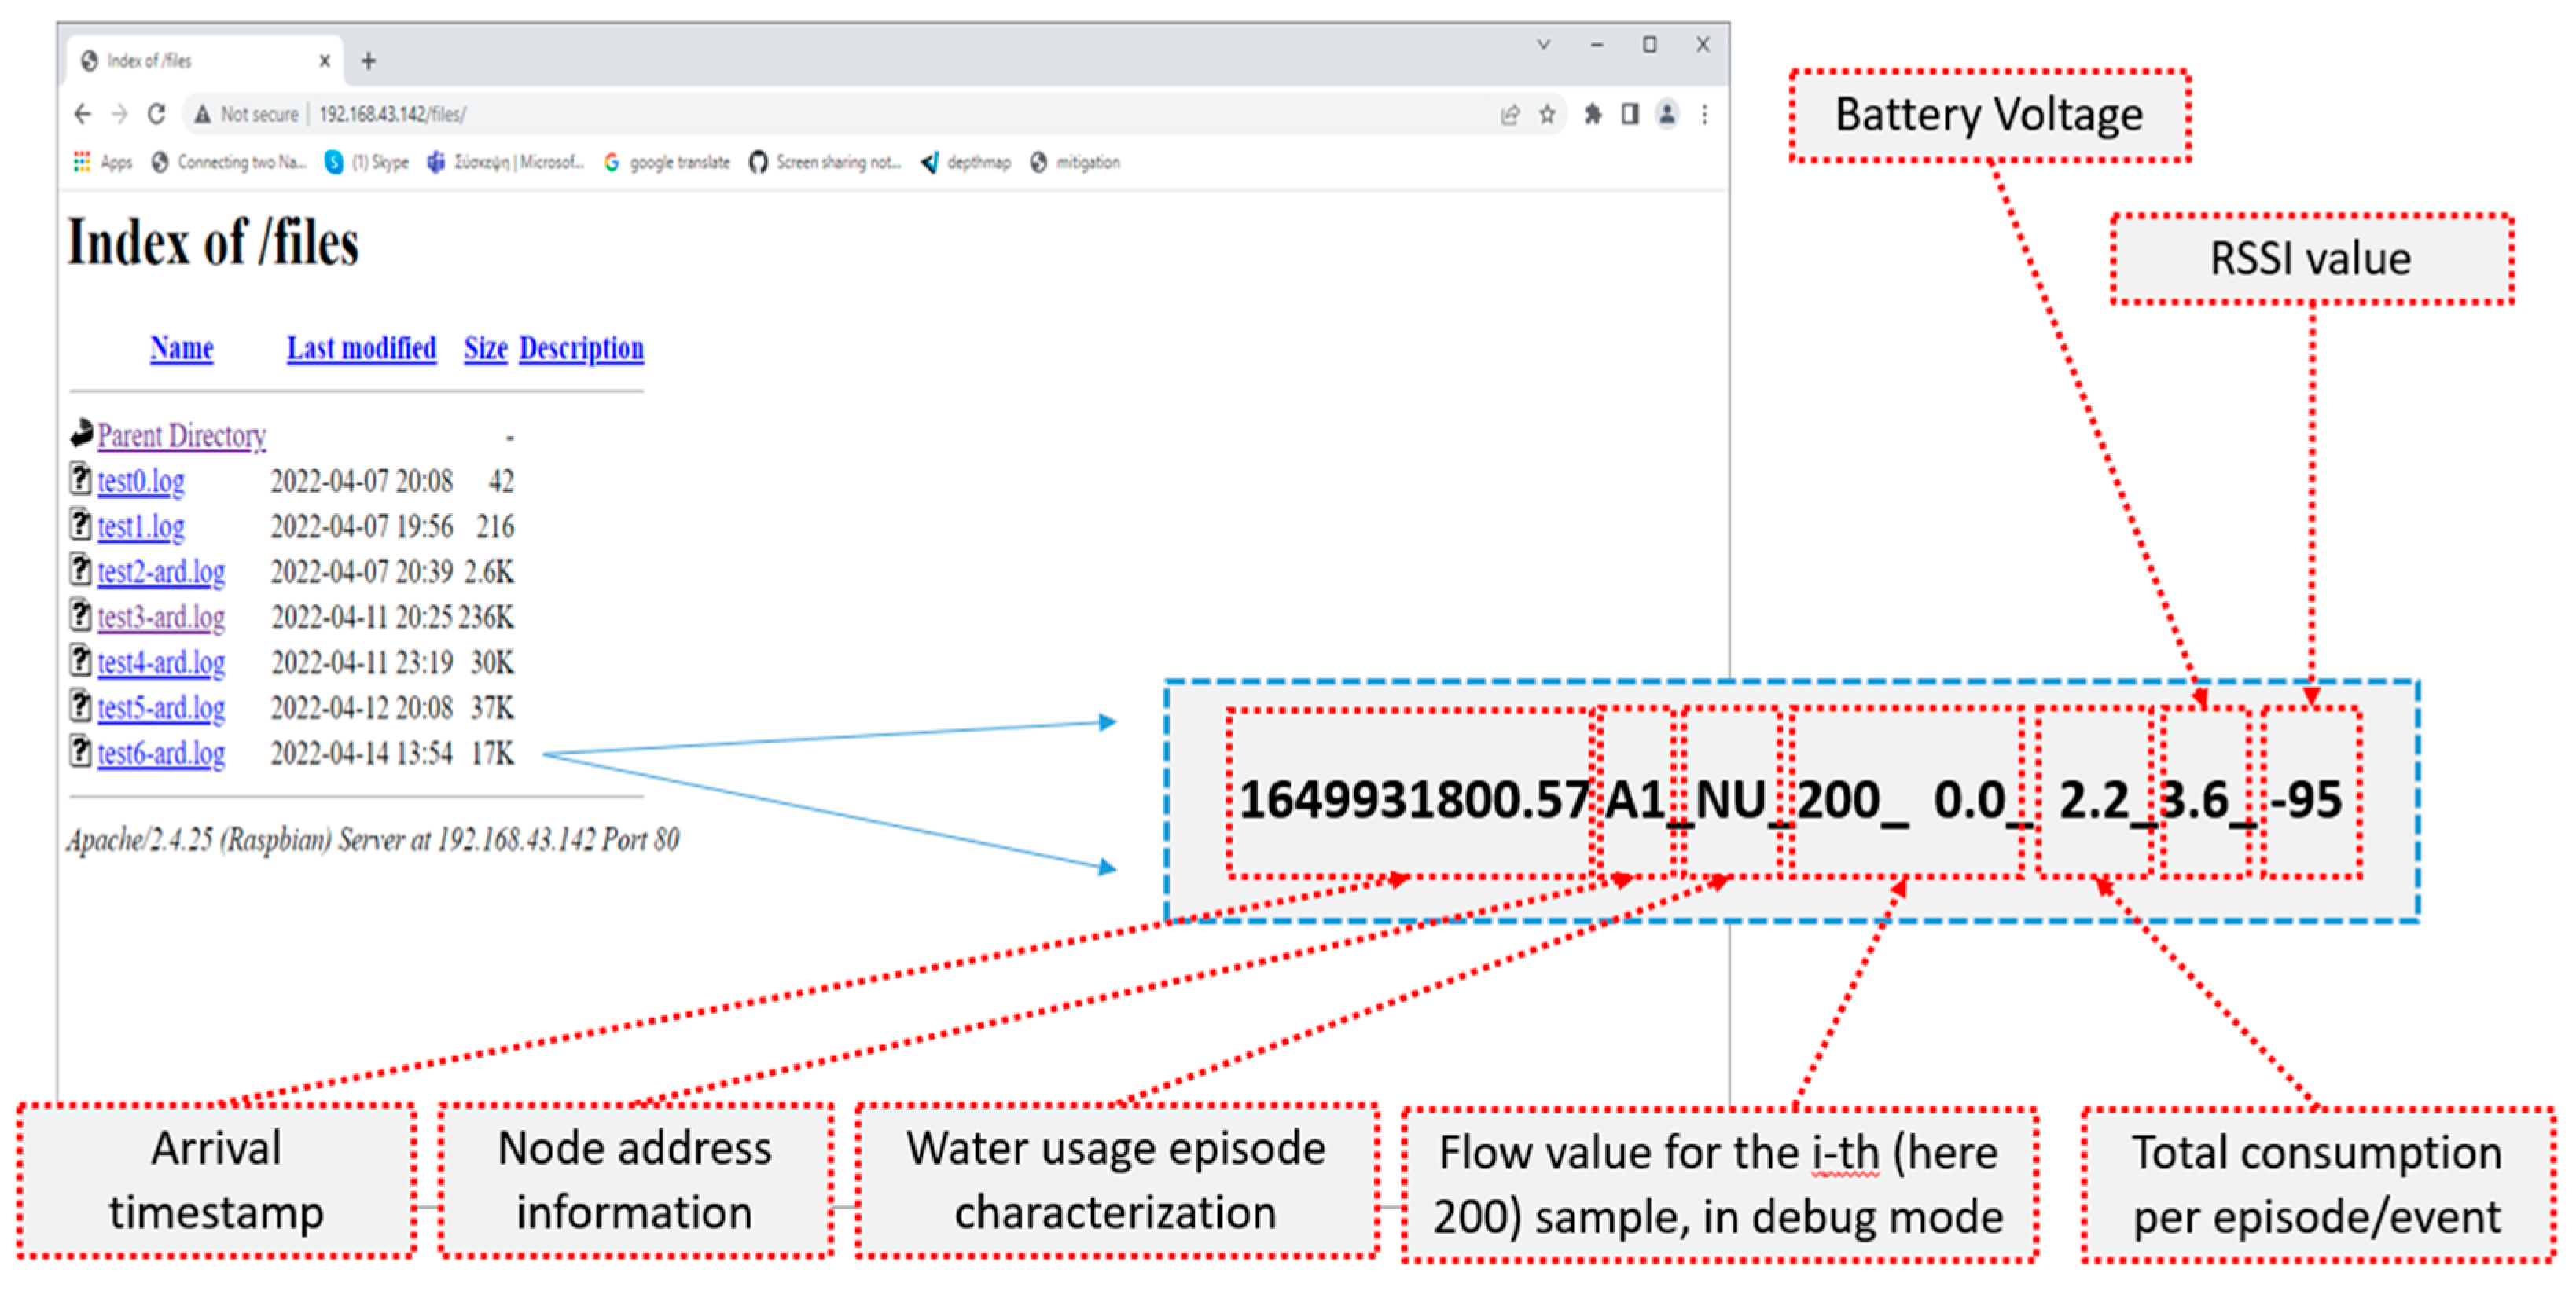The height and width of the screenshot is (1306, 2576).
Task: Open the test4-ard.log file link
Action: [x=161, y=662]
